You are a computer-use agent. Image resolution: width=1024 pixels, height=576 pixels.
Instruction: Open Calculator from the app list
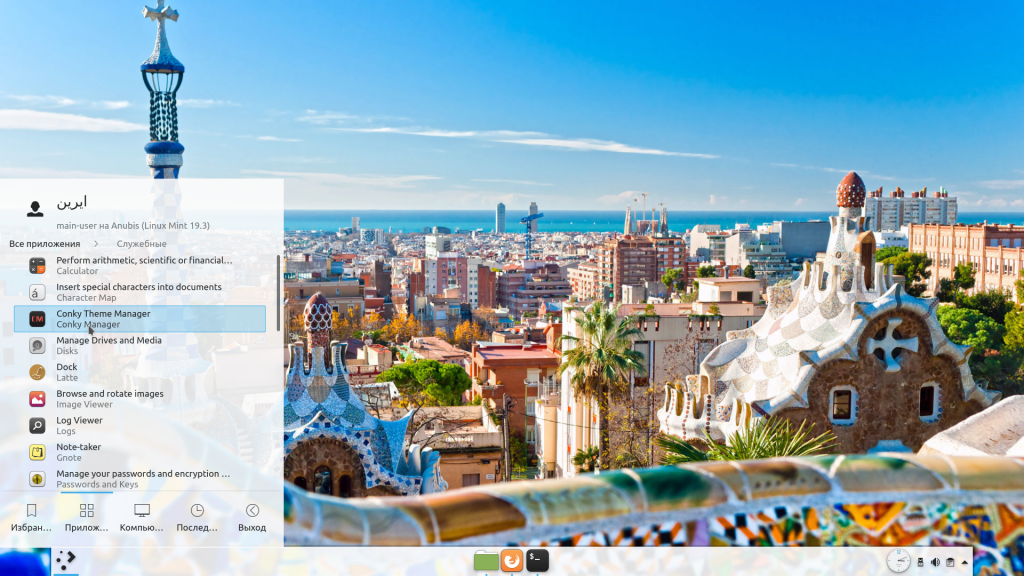[140, 265]
